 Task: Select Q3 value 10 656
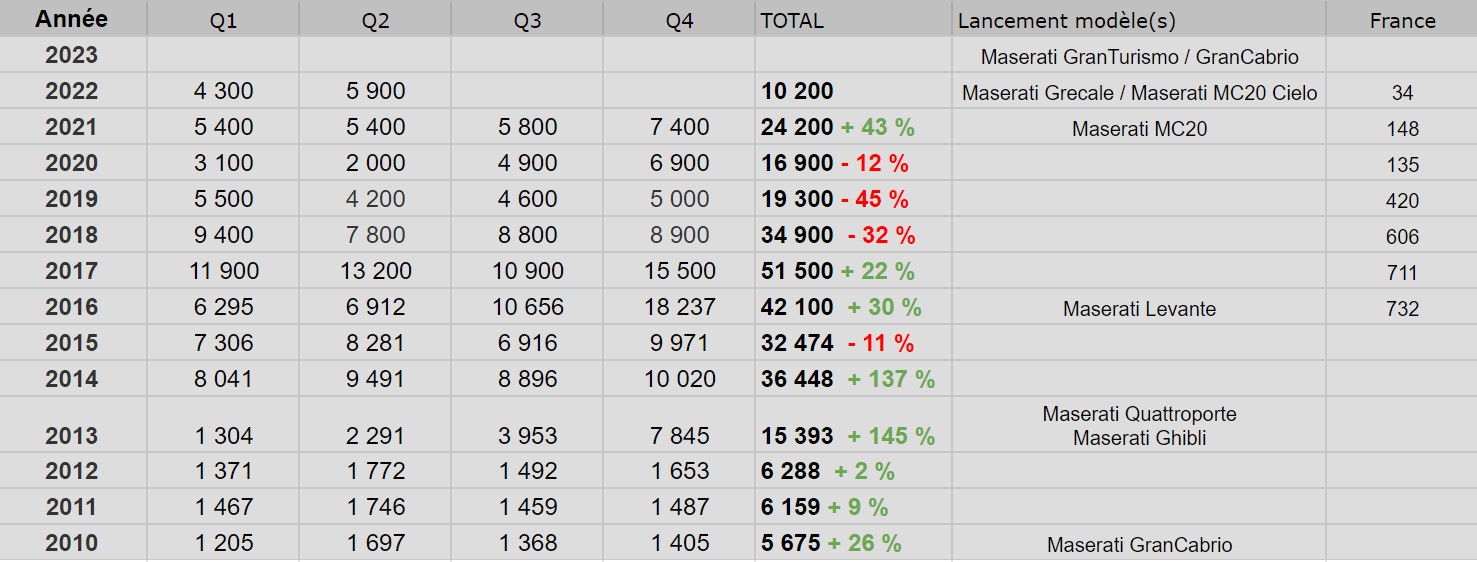pos(527,307)
